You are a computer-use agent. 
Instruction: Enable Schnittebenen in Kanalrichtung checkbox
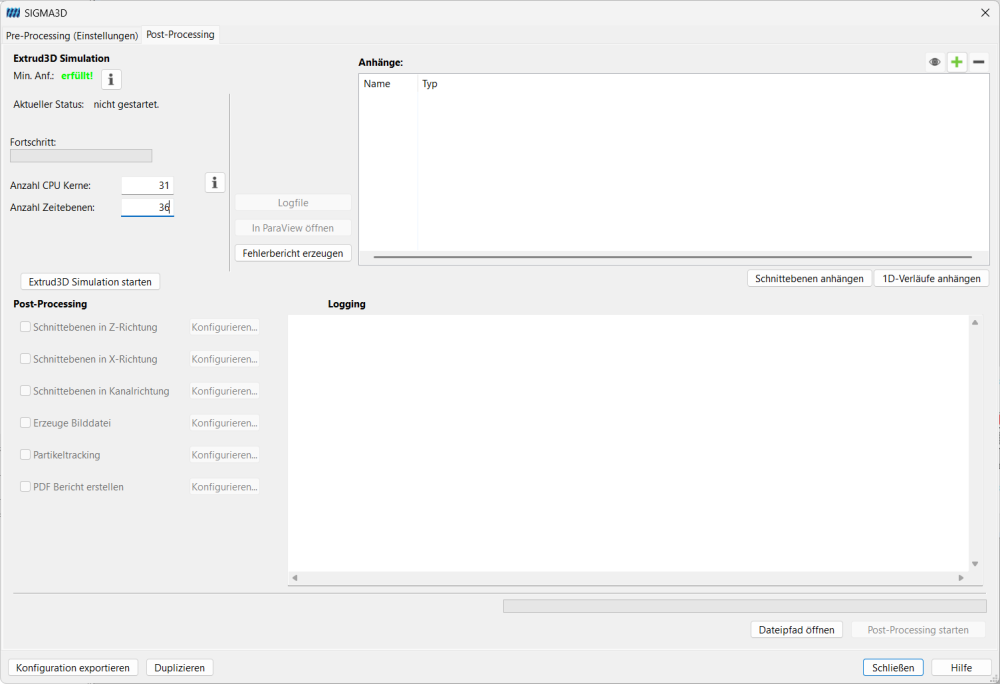(x=26, y=391)
